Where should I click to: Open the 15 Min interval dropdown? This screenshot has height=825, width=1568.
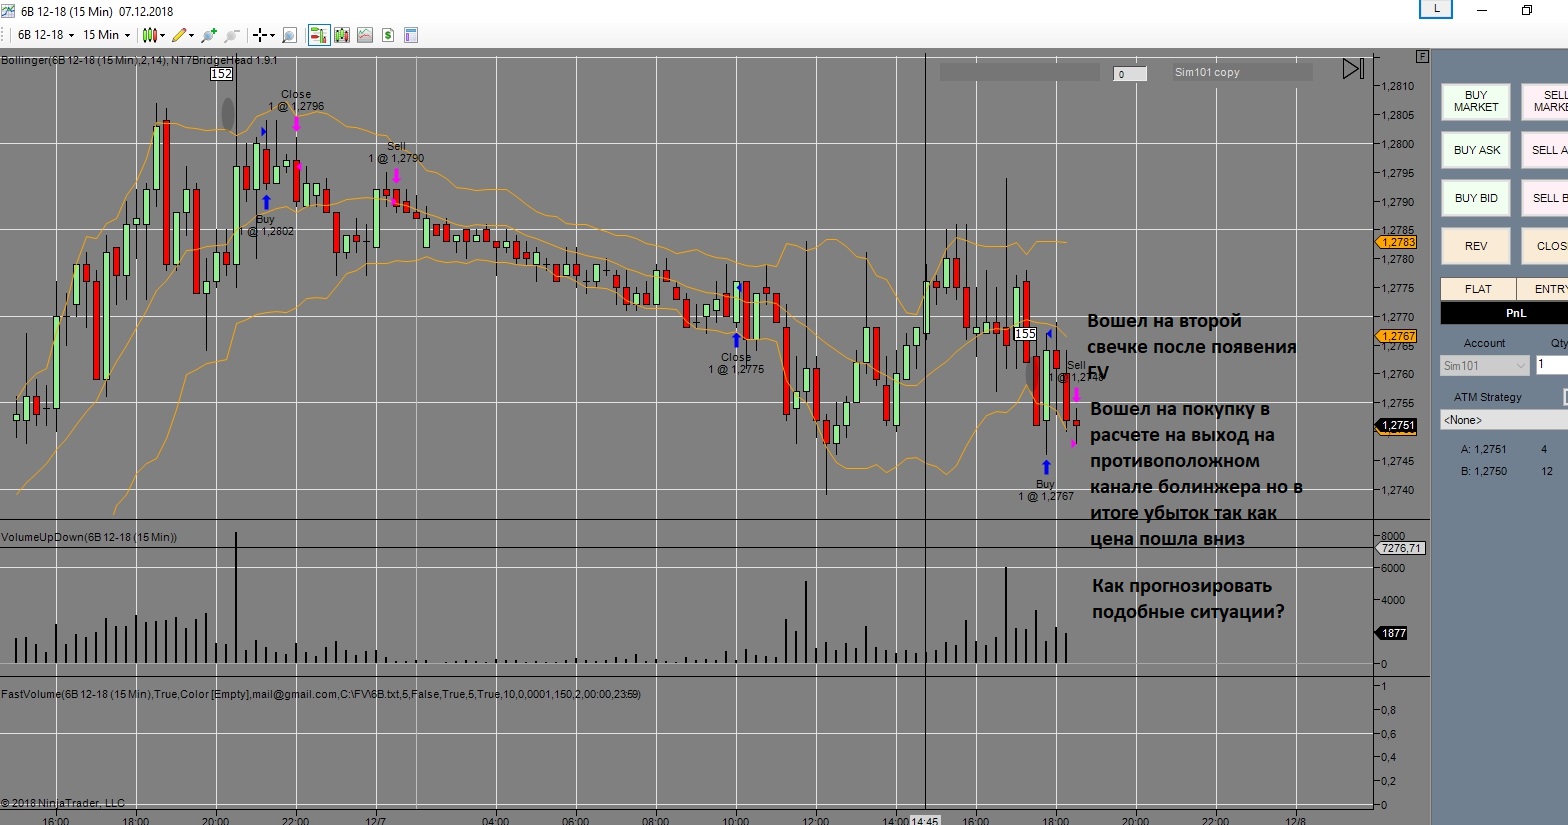pyautogui.click(x=106, y=35)
